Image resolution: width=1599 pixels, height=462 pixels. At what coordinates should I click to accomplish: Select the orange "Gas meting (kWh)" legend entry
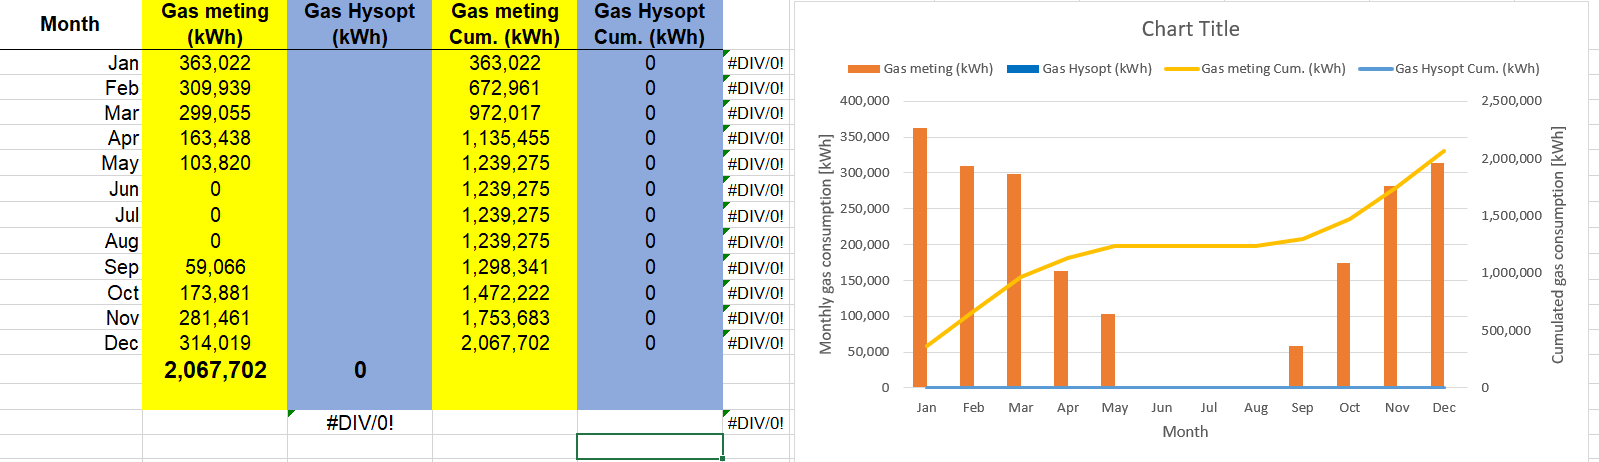(920, 69)
